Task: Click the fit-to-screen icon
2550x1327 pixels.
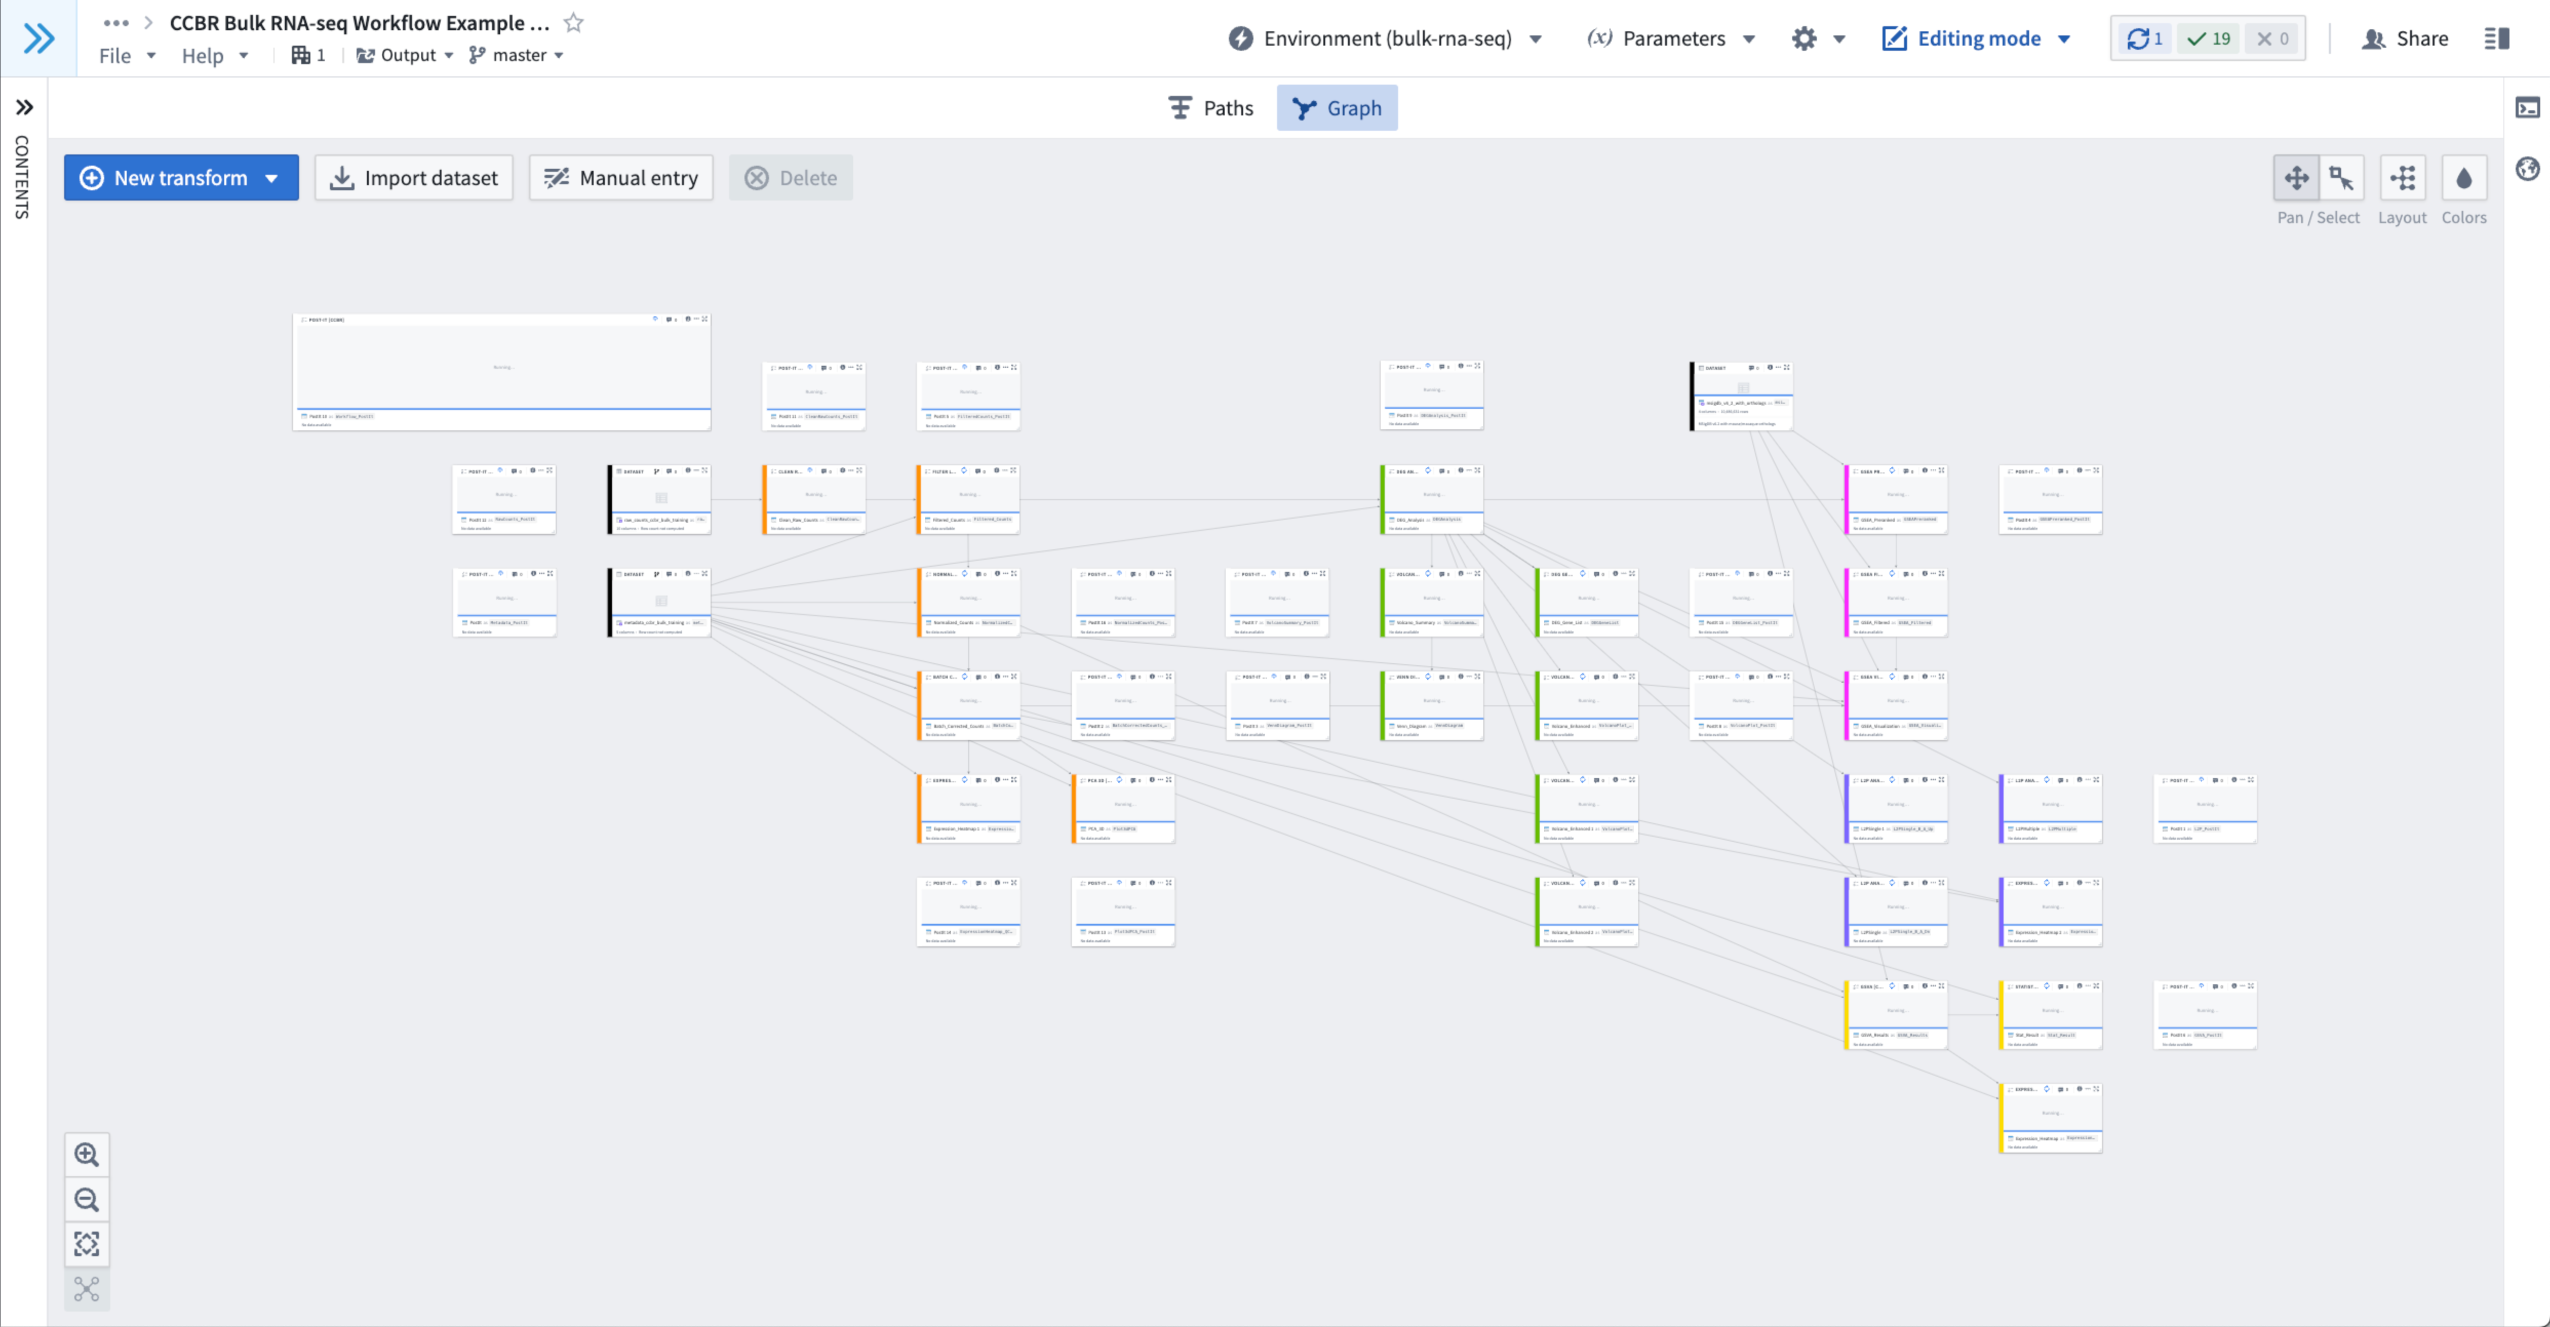Action: point(87,1244)
